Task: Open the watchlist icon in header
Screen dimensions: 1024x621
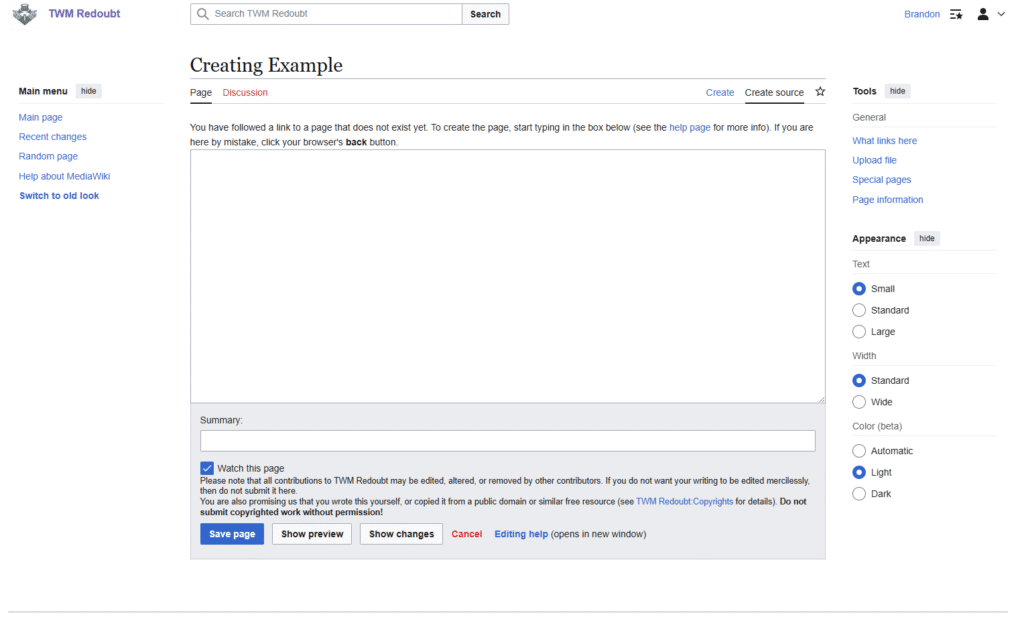Action: [956, 14]
